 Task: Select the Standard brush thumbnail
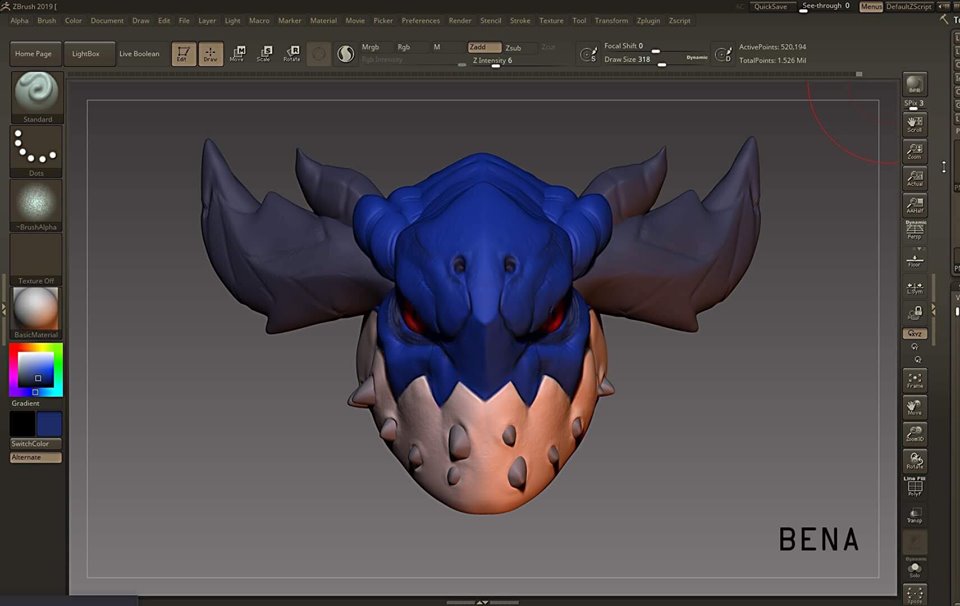click(37, 95)
